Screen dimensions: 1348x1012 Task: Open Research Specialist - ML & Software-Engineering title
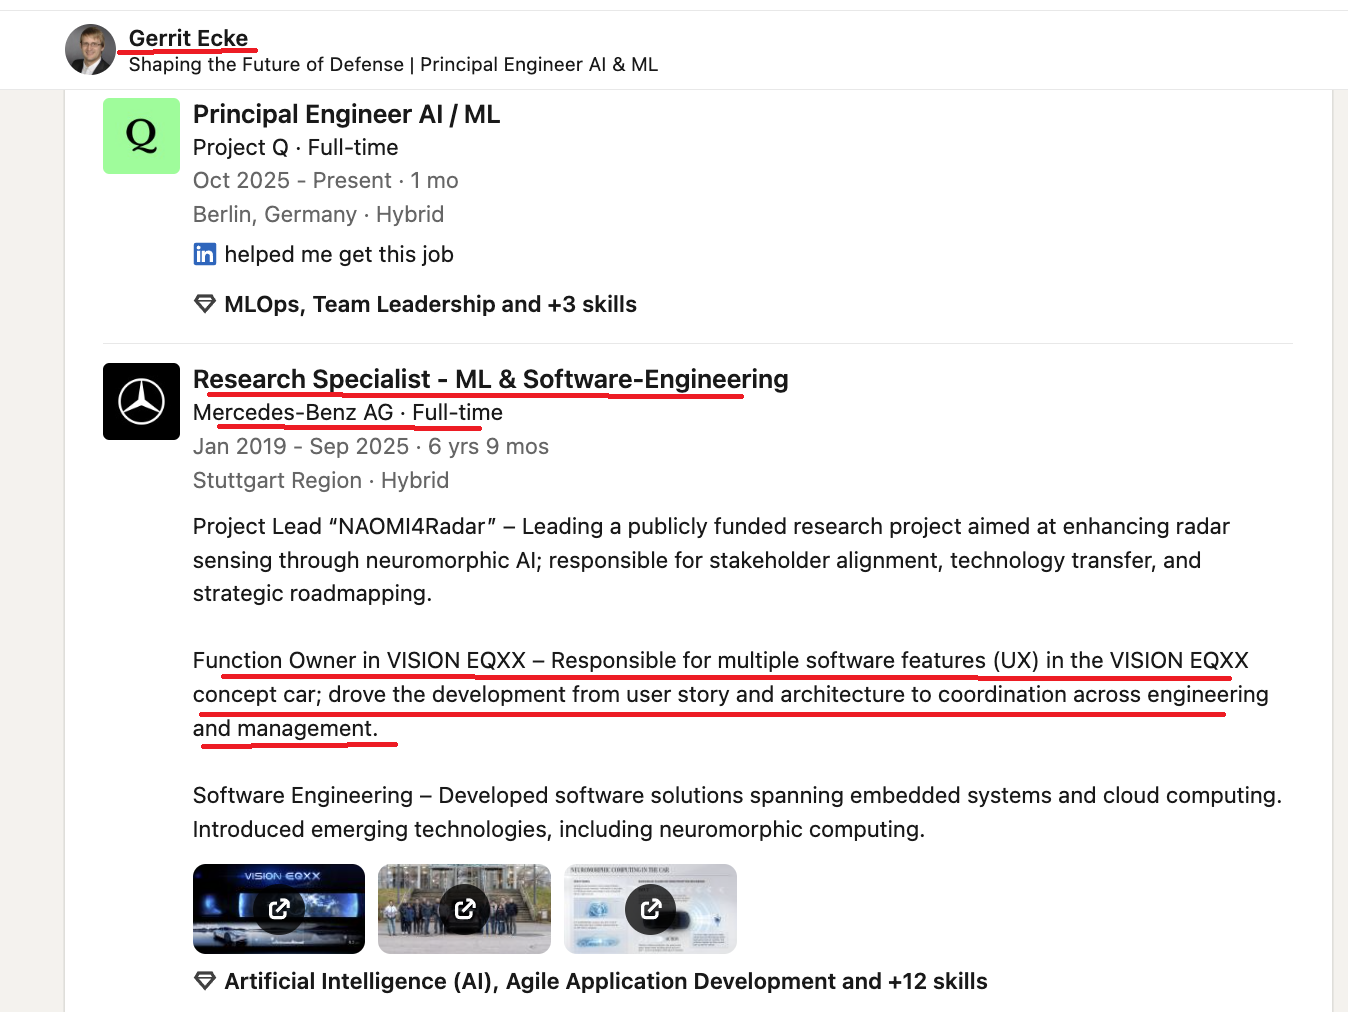pyautogui.click(x=490, y=379)
